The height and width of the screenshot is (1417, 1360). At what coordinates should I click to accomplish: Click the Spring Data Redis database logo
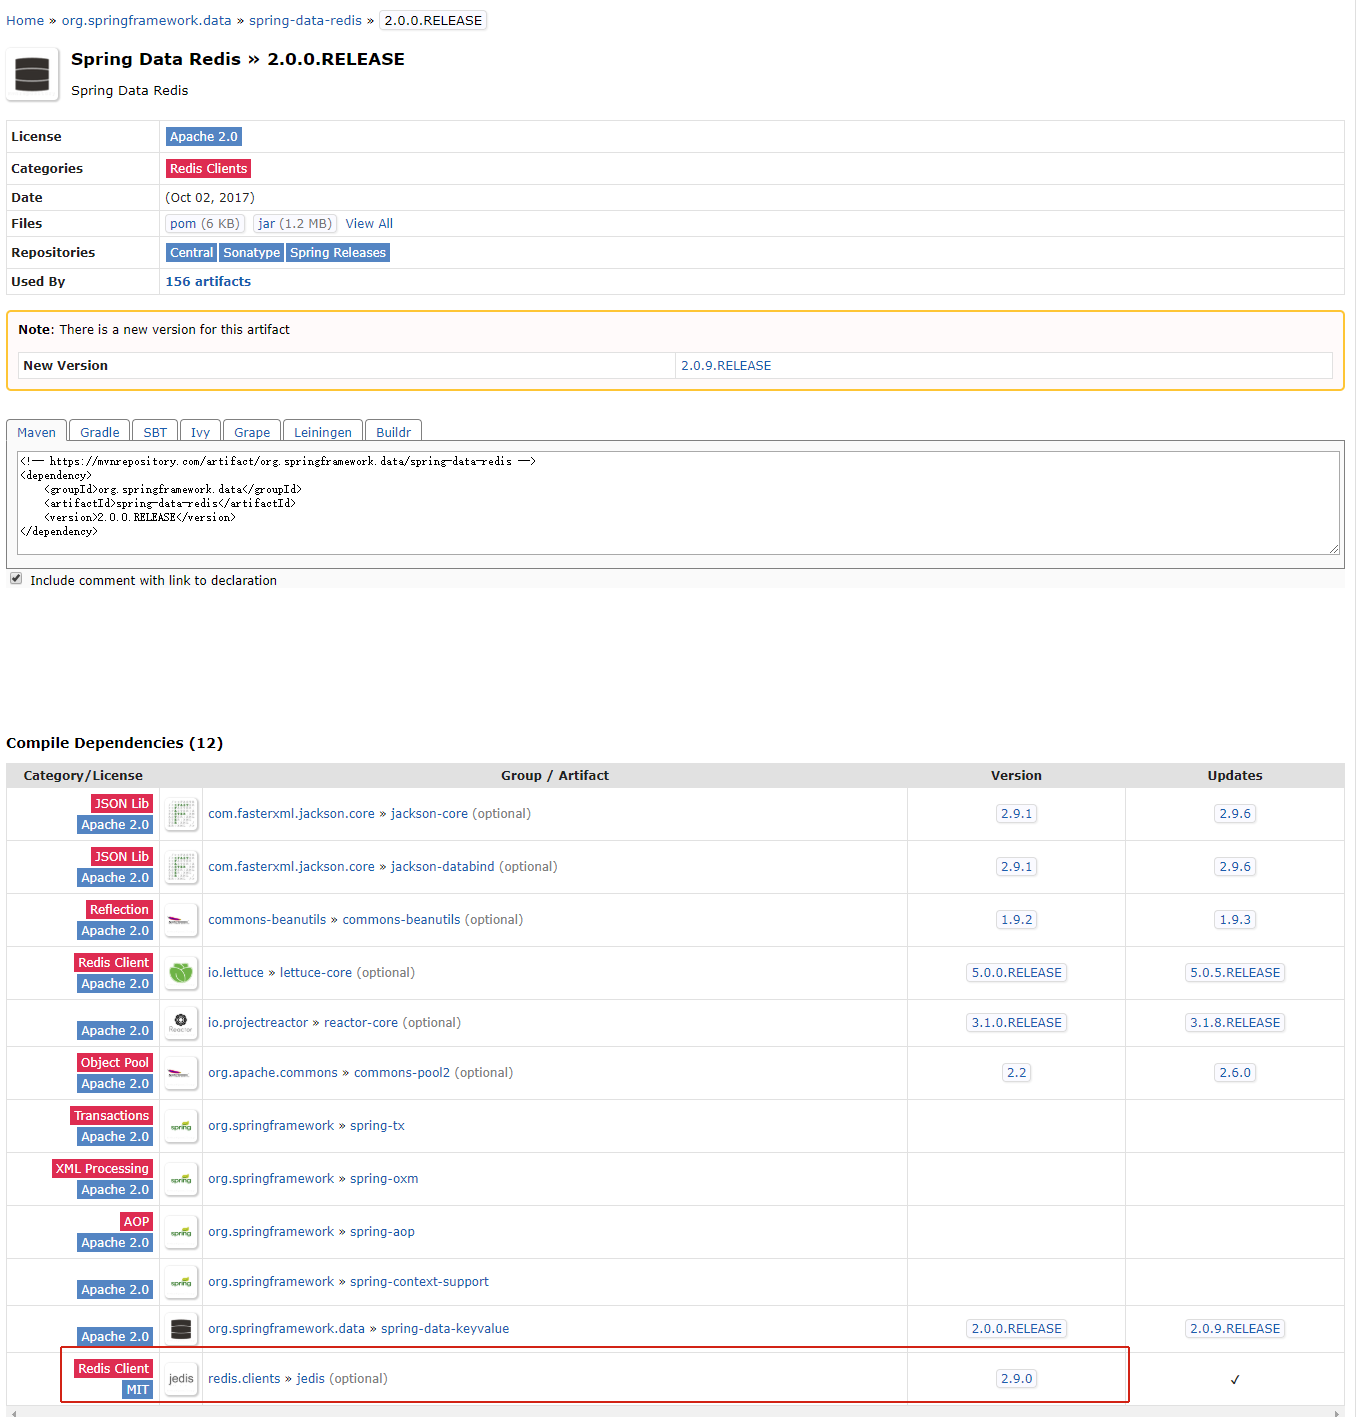click(x=31, y=74)
